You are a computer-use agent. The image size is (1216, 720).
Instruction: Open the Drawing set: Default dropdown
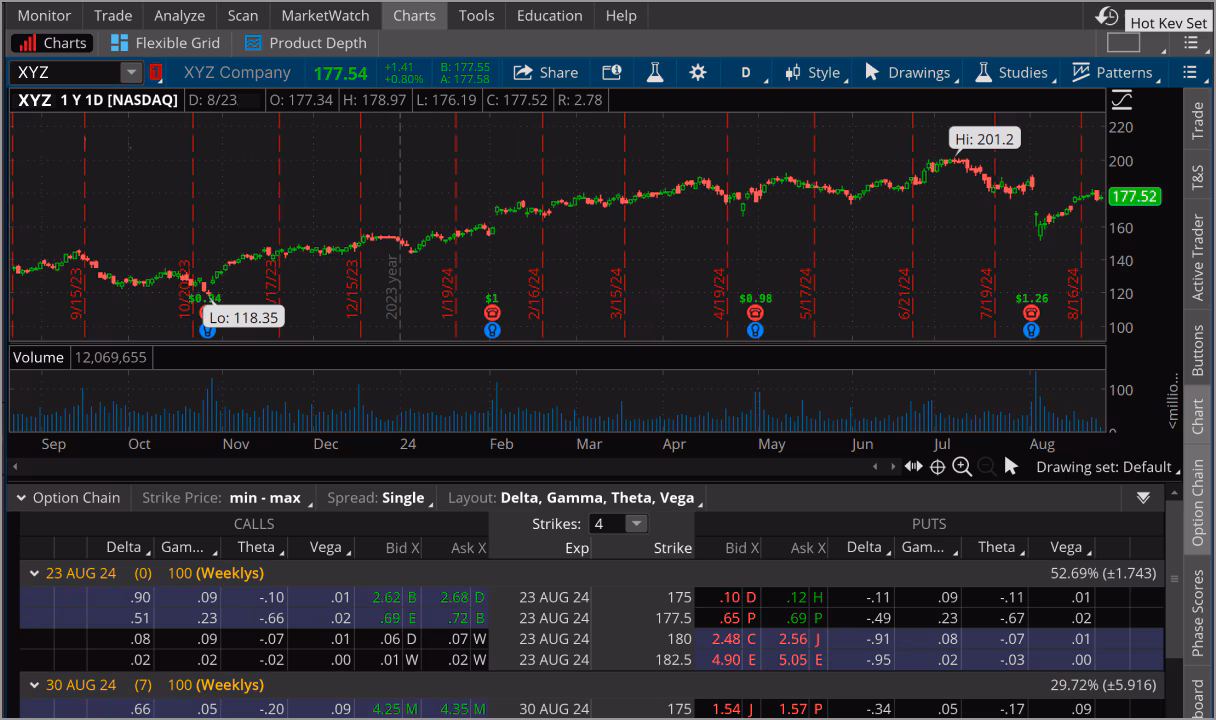pyautogui.click(x=1106, y=466)
